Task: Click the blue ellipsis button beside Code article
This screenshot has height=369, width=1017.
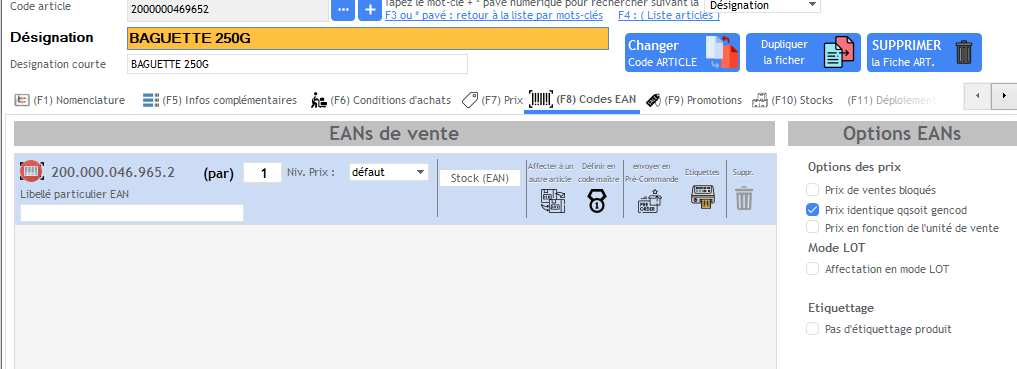Action: [x=343, y=10]
